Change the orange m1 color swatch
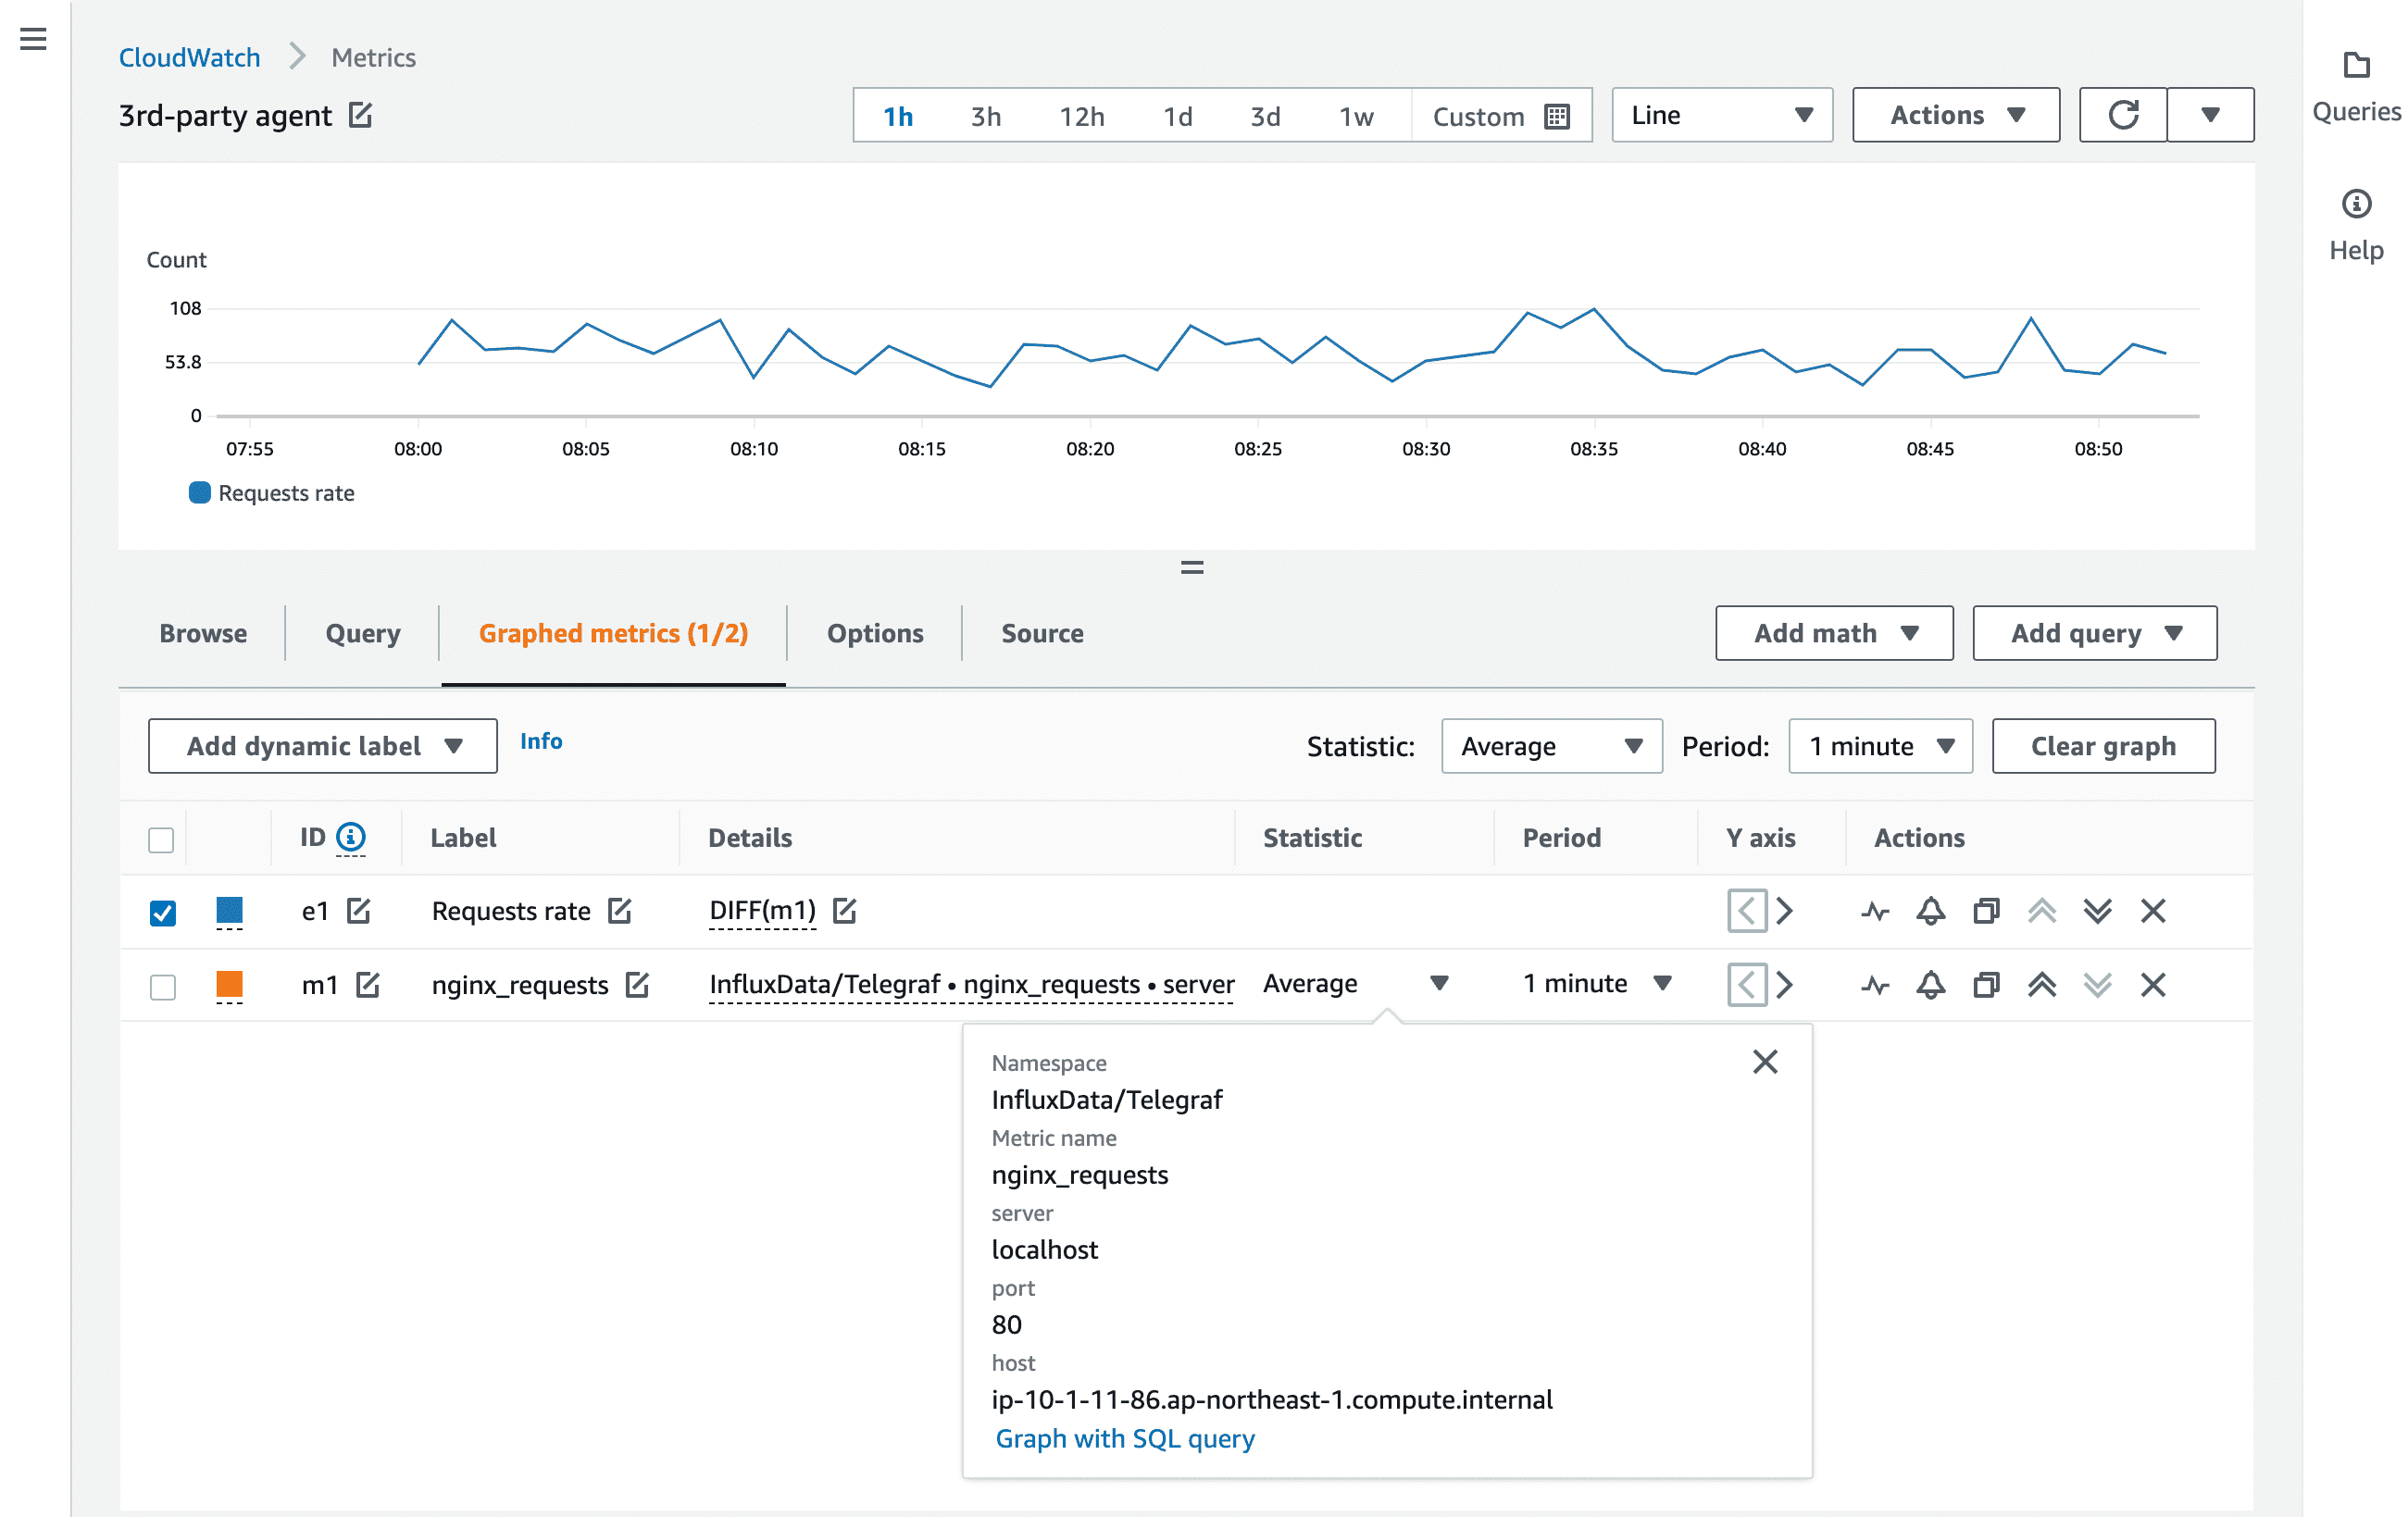Image resolution: width=2408 pixels, height=1517 pixels. (229, 984)
